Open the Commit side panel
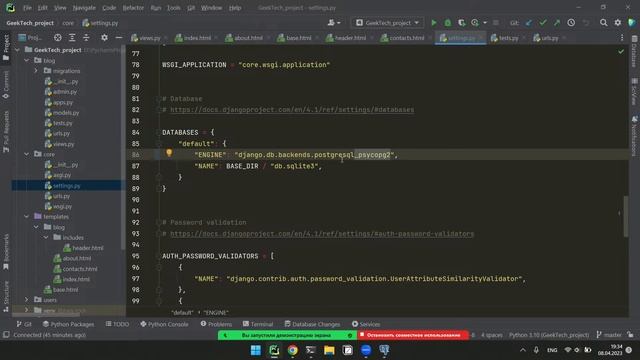Screen dimensions: 640x360 click(6, 85)
